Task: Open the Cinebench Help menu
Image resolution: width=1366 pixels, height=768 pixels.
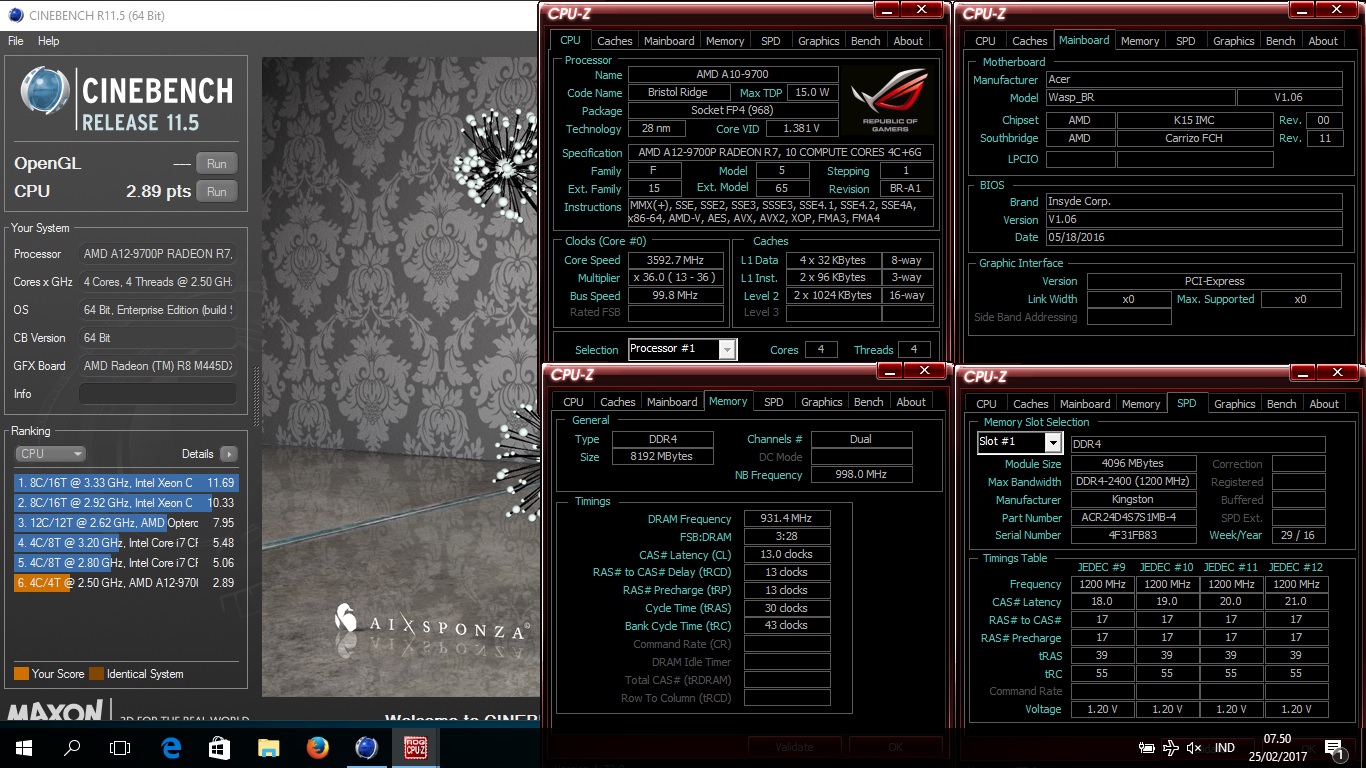Action: coord(49,41)
